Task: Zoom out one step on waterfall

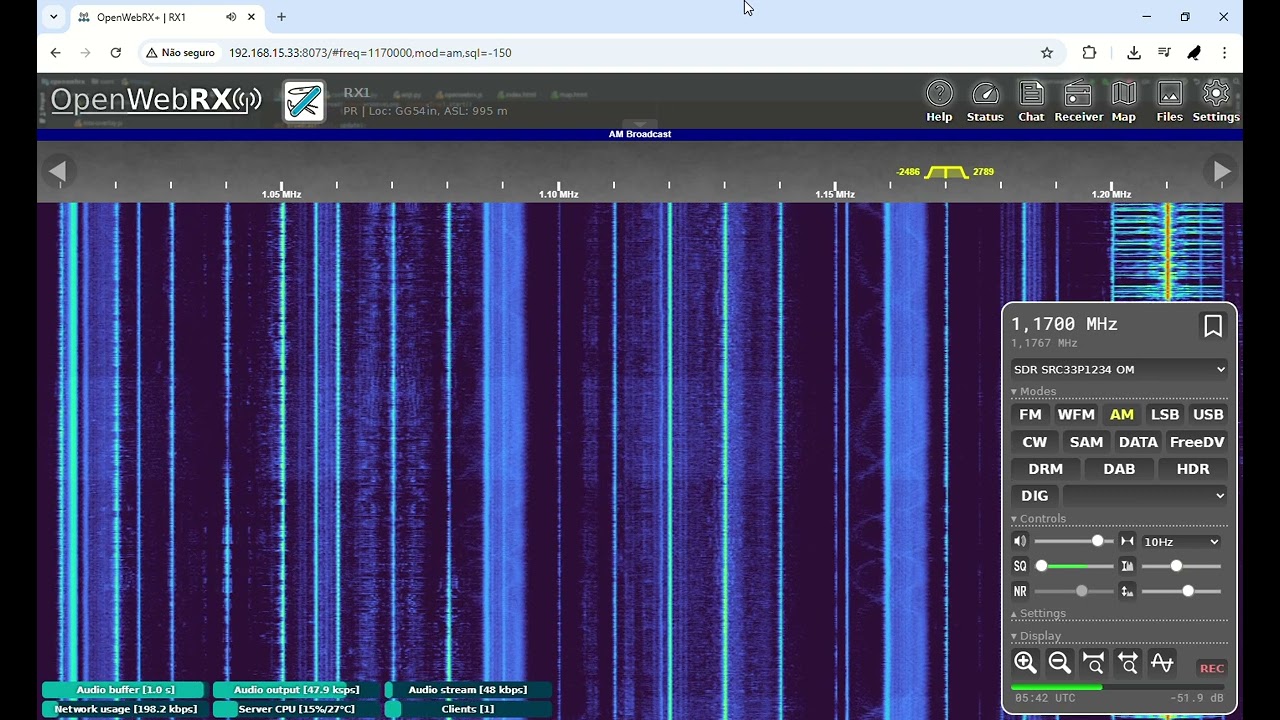Action: [1059, 662]
